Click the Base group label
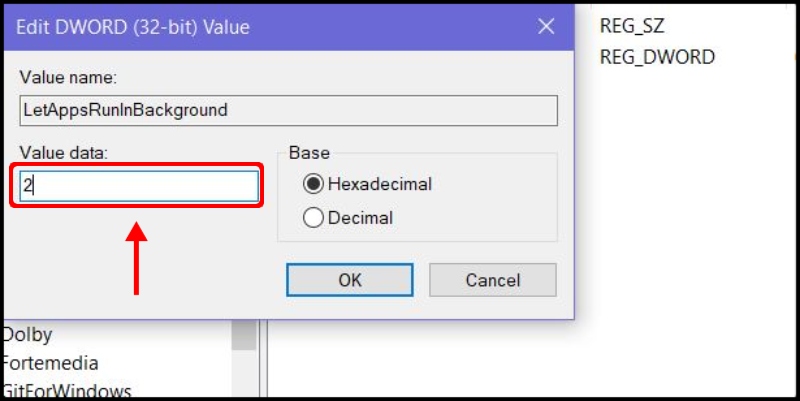The width and height of the screenshot is (800, 401). (x=309, y=153)
